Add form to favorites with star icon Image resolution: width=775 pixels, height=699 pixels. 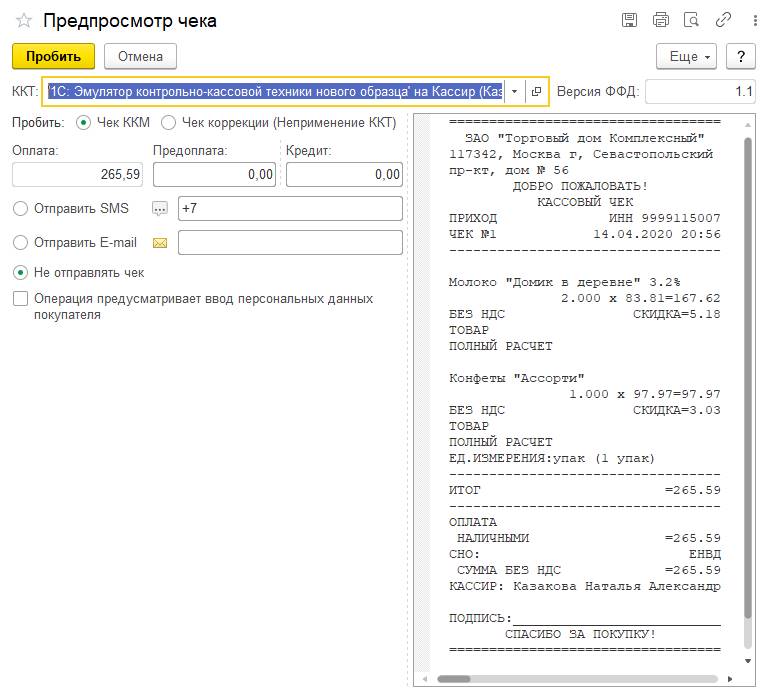[24, 21]
